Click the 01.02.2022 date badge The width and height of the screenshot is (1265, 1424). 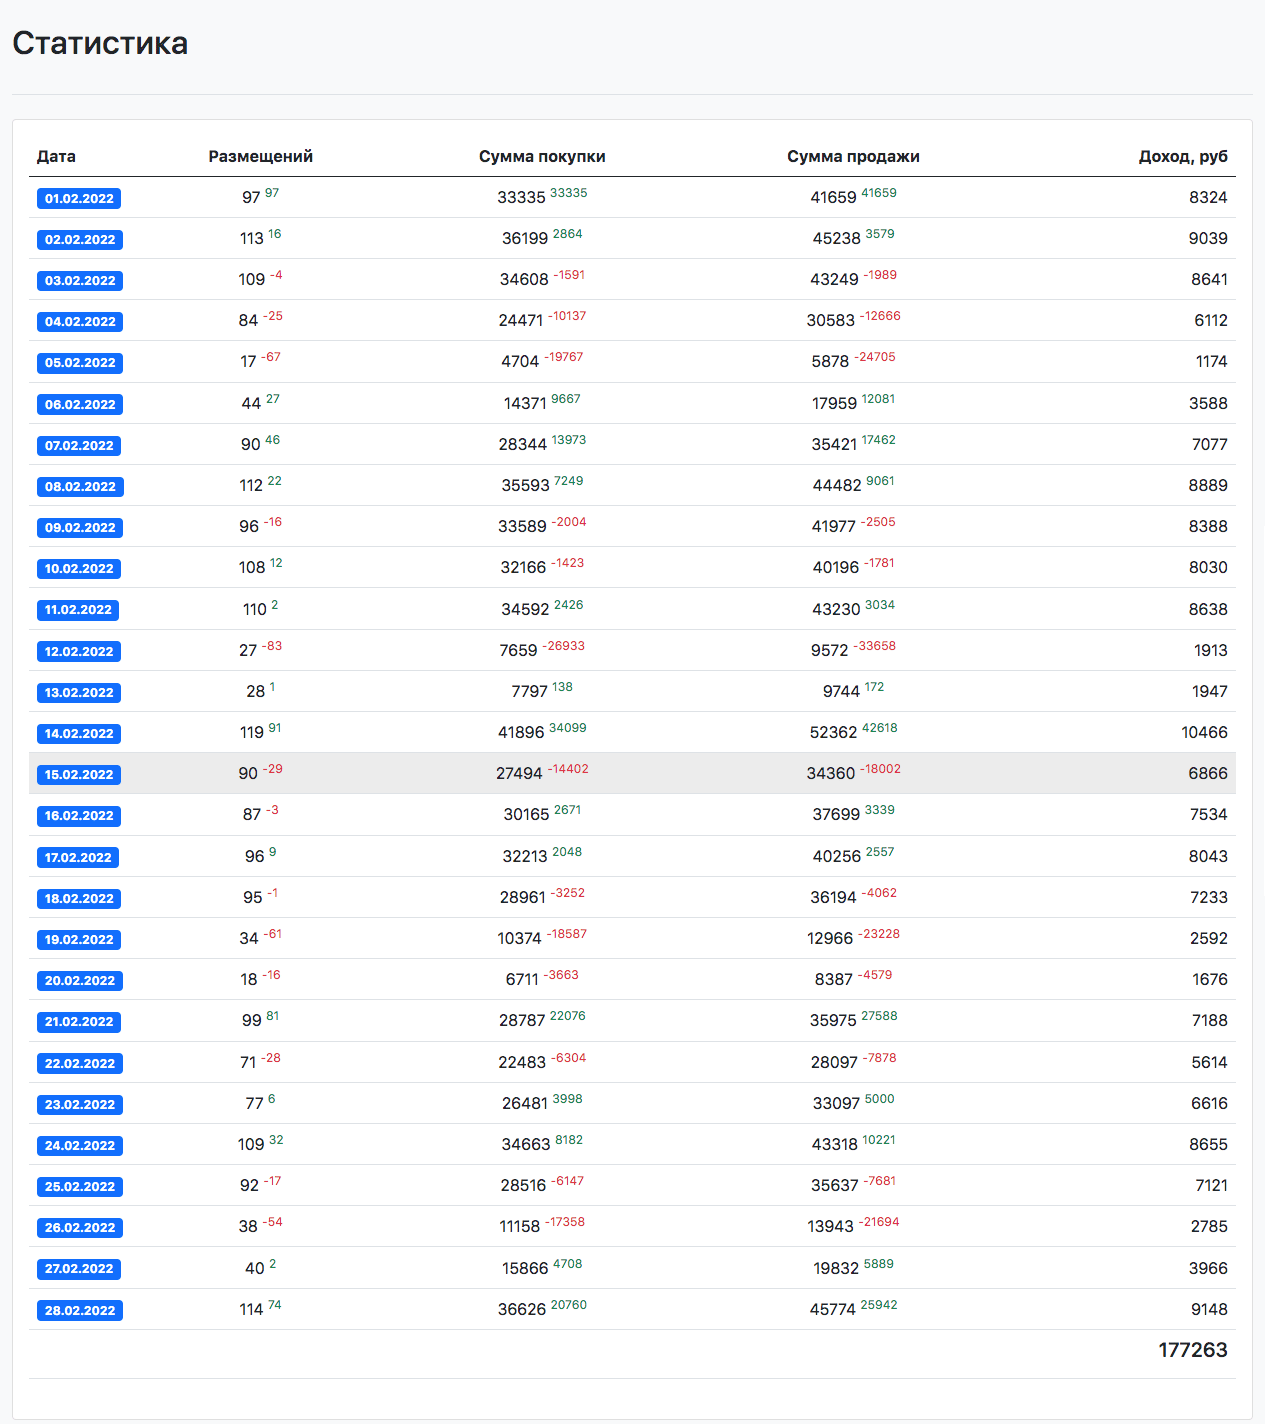click(79, 198)
